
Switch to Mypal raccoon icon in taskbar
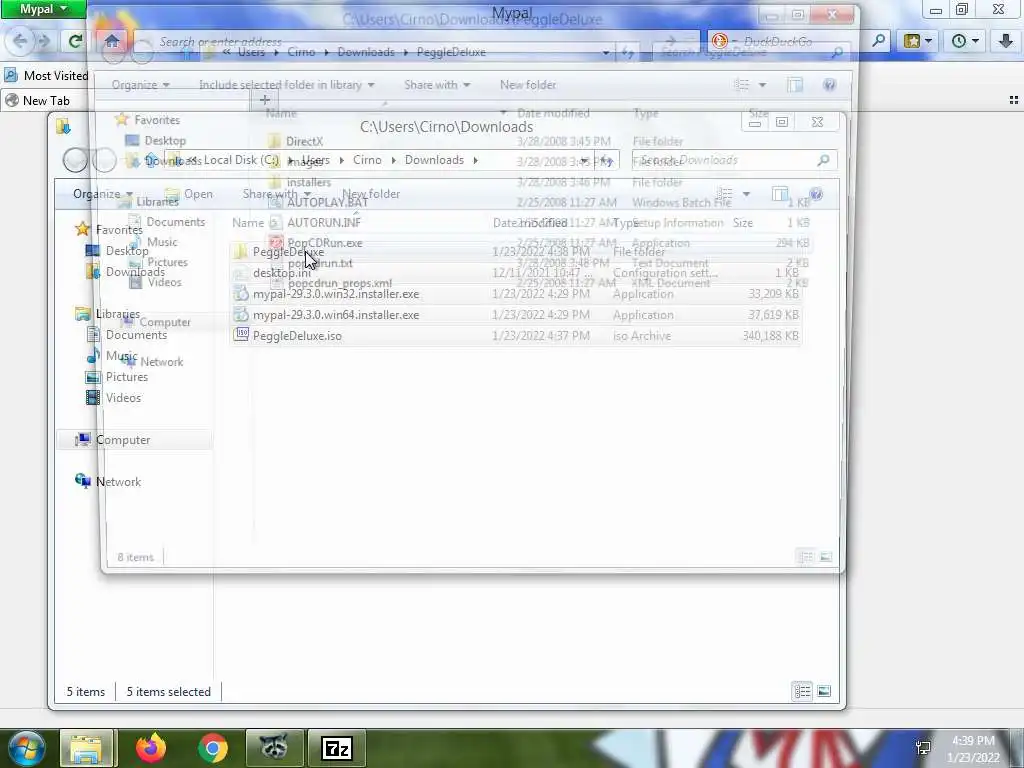coord(274,748)
